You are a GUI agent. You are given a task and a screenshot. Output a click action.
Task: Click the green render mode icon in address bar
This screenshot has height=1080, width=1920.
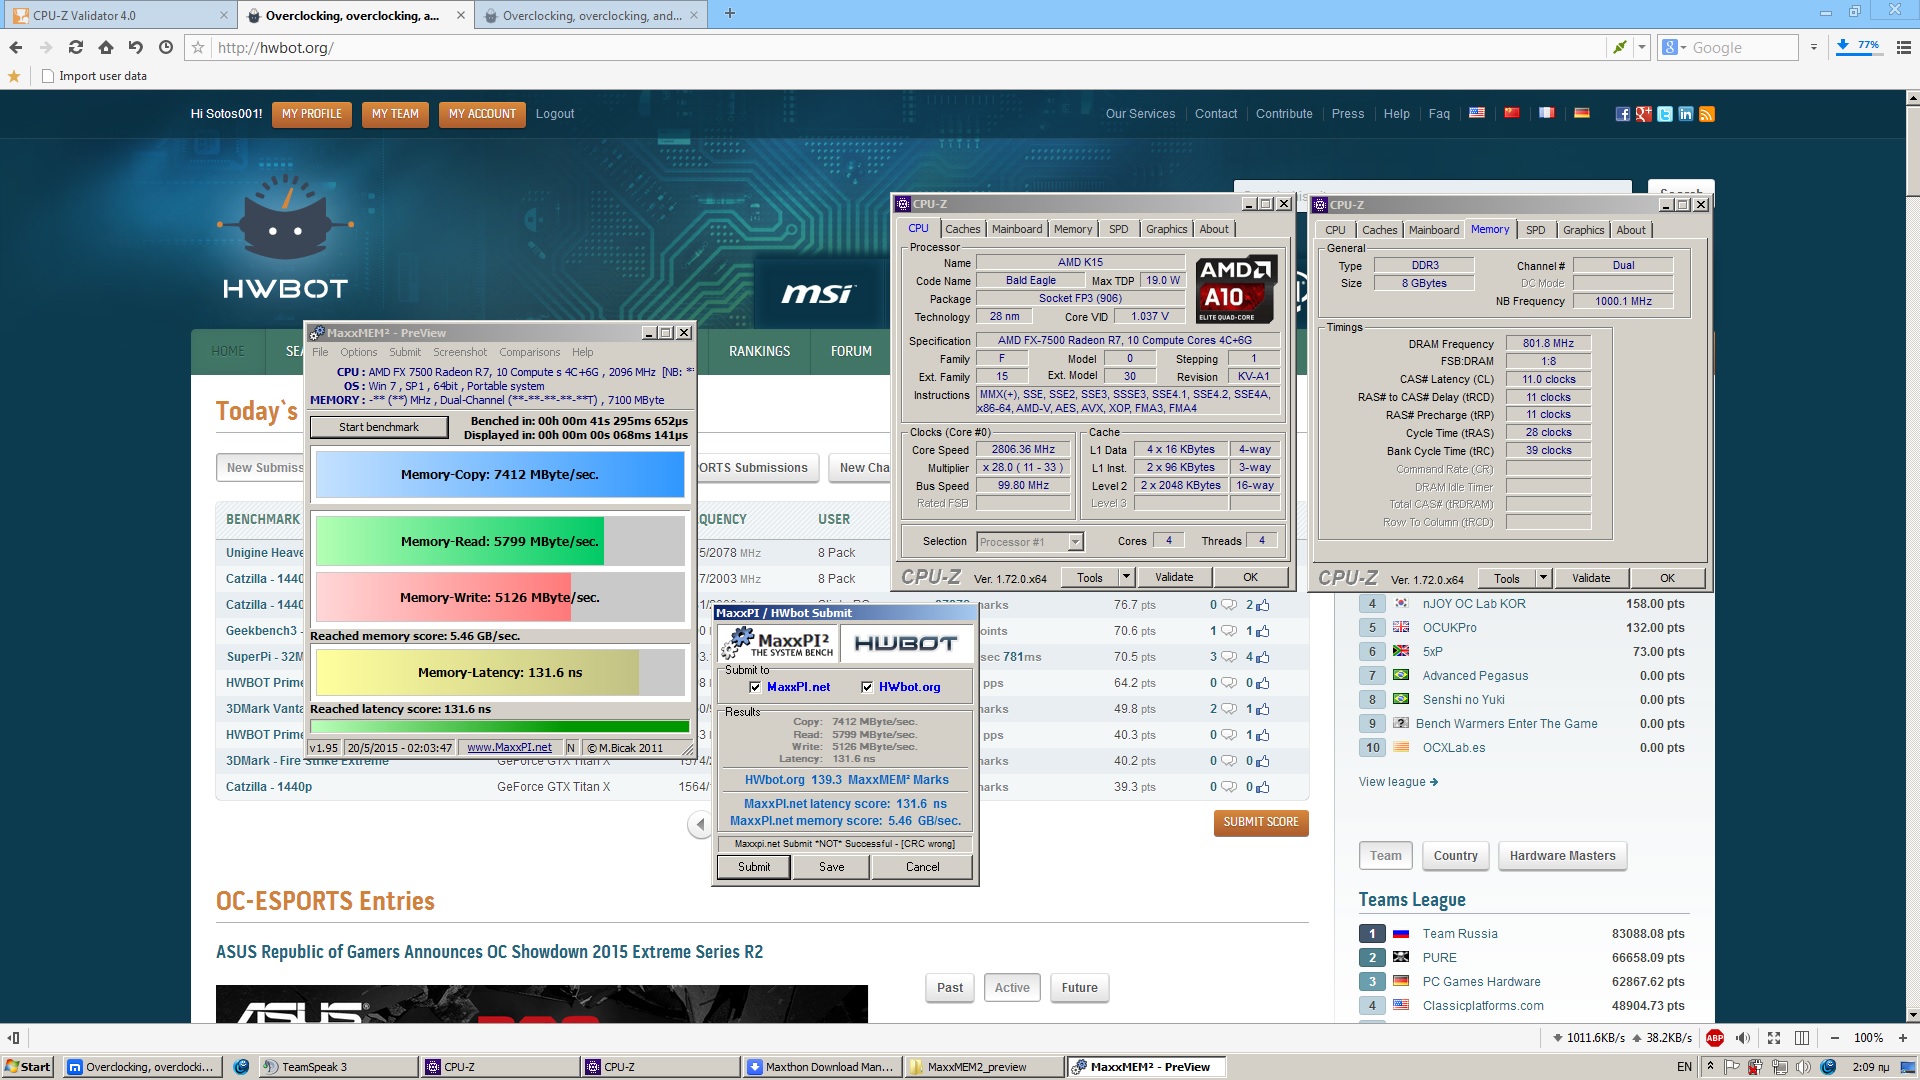[x=1620, y=47]
